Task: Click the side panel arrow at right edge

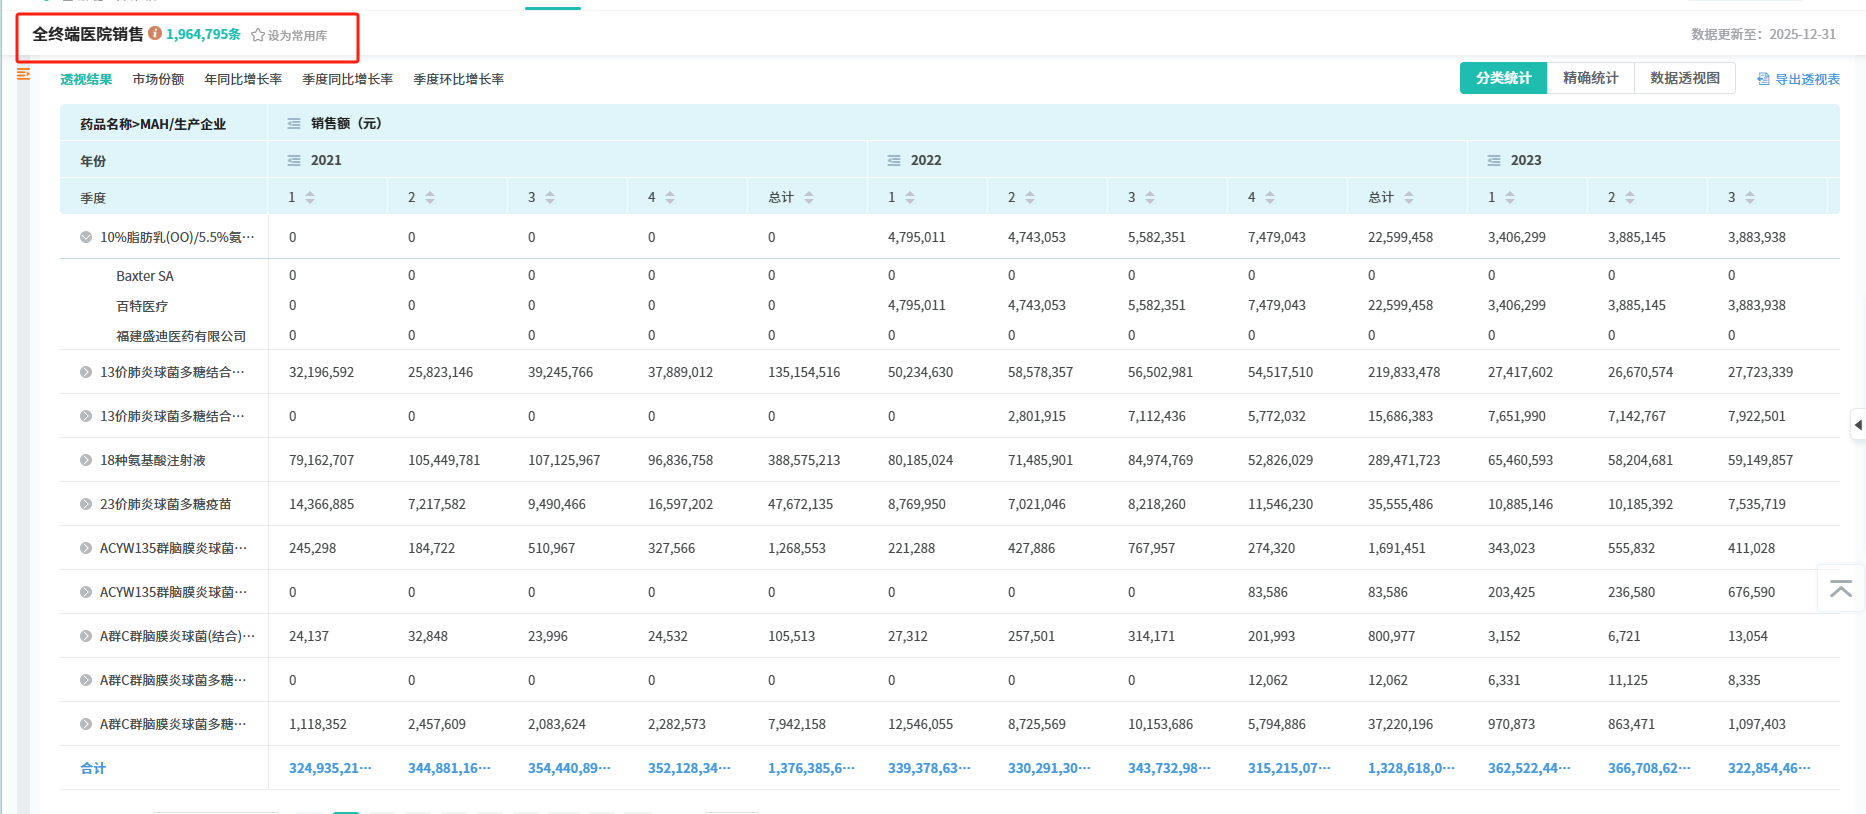Action: (1858, 425)
